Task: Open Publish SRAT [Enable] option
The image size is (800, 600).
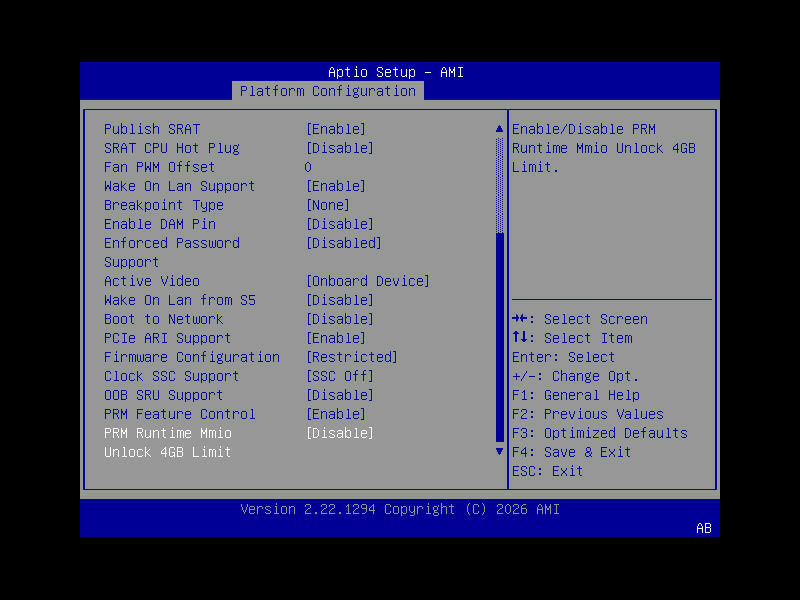Action: click(336, 129)
